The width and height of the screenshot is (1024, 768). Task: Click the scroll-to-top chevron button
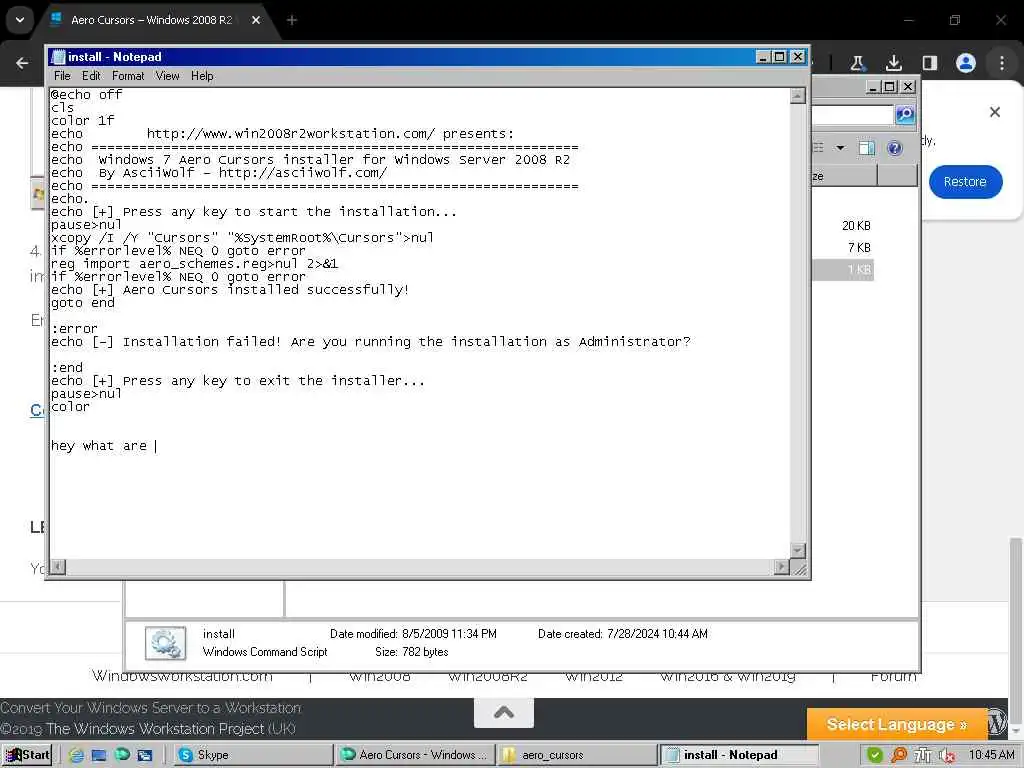[504, 712]
